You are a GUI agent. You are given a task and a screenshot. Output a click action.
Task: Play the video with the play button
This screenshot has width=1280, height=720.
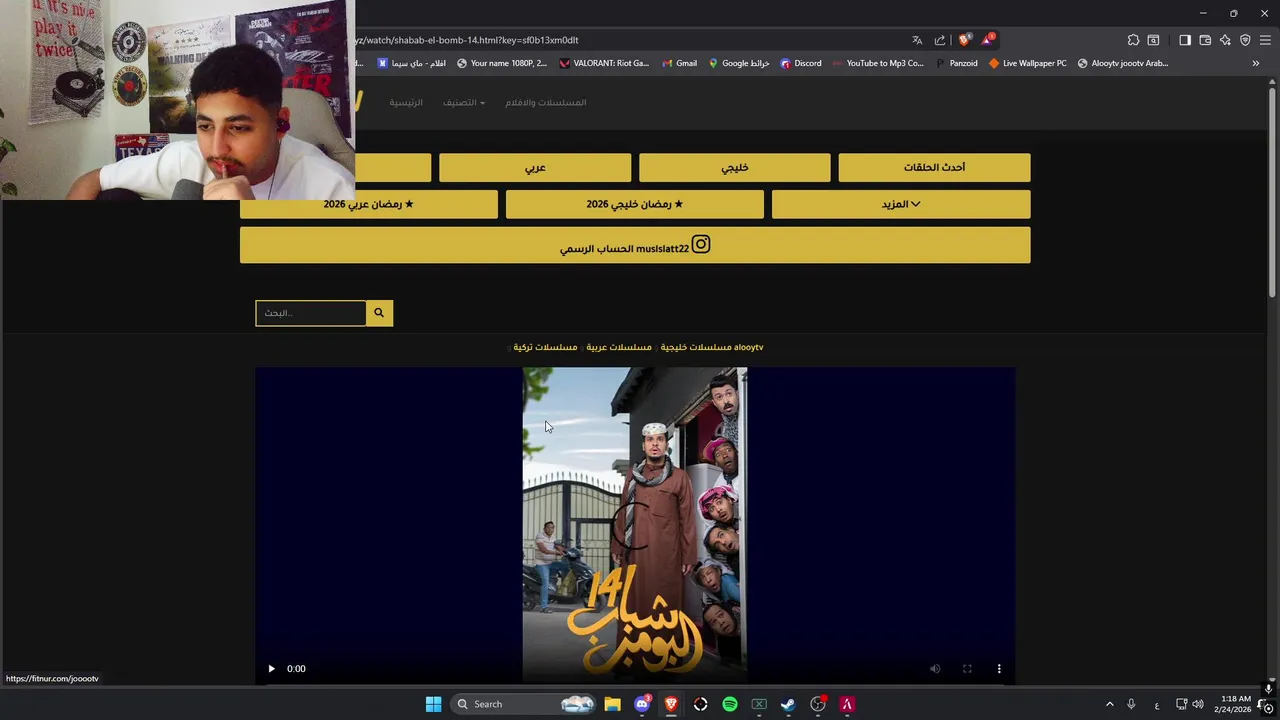pos(271,669)
